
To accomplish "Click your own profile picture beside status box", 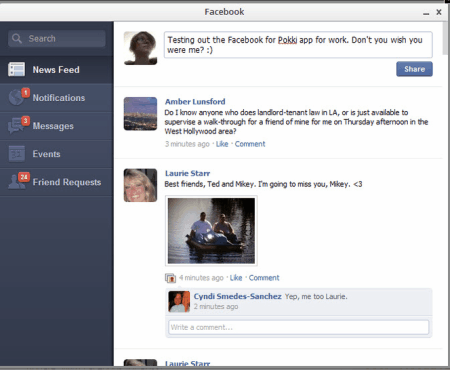I will (x=140, y=48).
